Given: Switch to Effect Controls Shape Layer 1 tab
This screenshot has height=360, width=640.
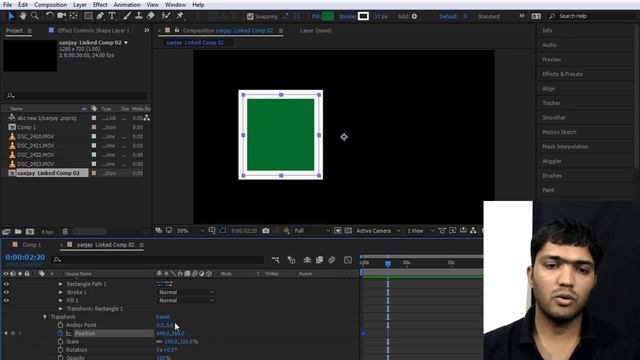Looking at the screenshot, I should [93, 31].
